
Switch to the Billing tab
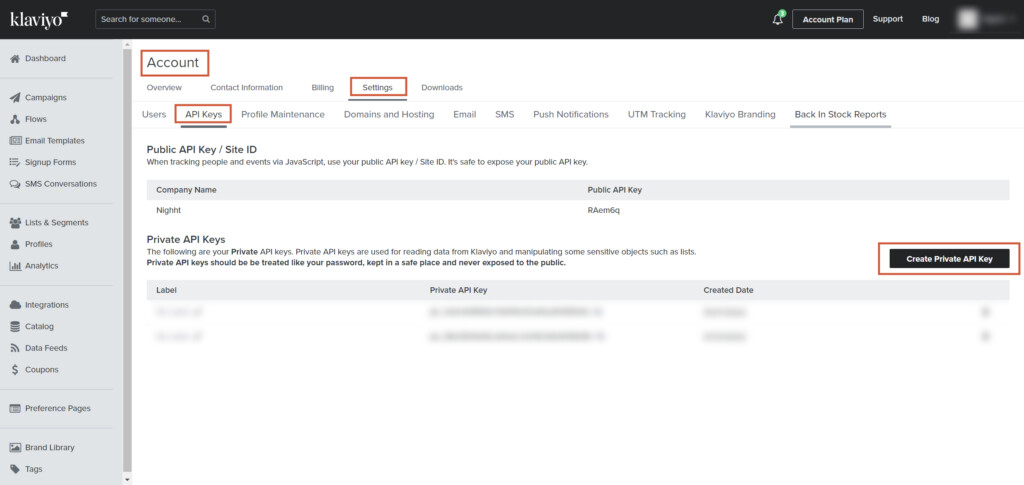point(323,87)
